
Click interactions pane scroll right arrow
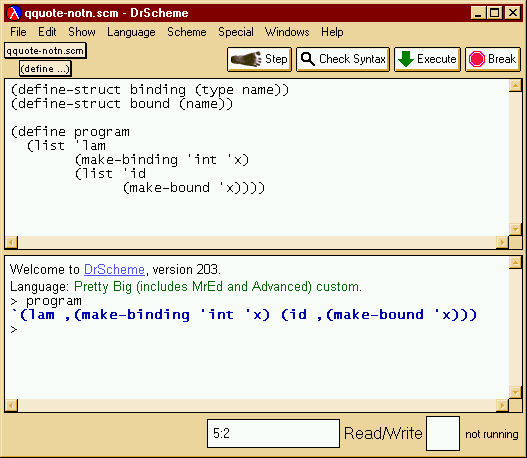[502, 406]
